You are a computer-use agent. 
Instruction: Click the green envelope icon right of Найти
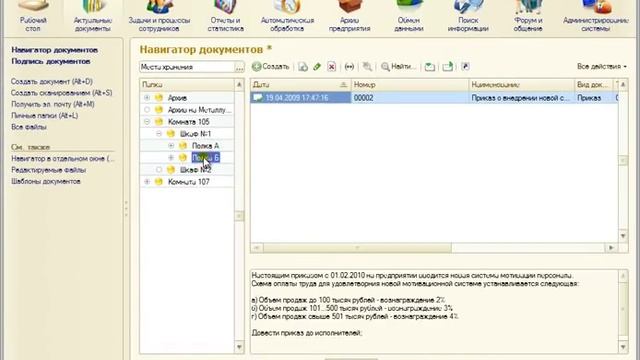[429, 67]
